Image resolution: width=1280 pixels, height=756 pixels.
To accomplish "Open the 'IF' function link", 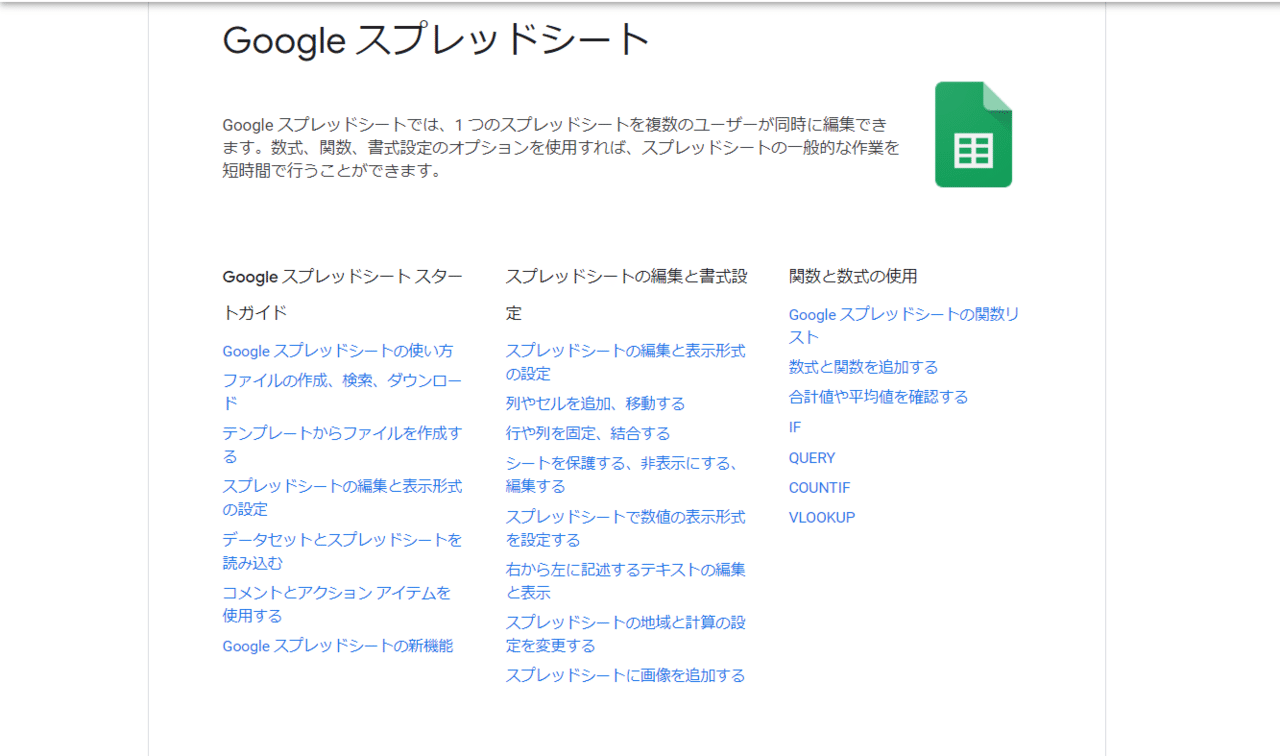I will pyautogui.click(x=795, y=427).
